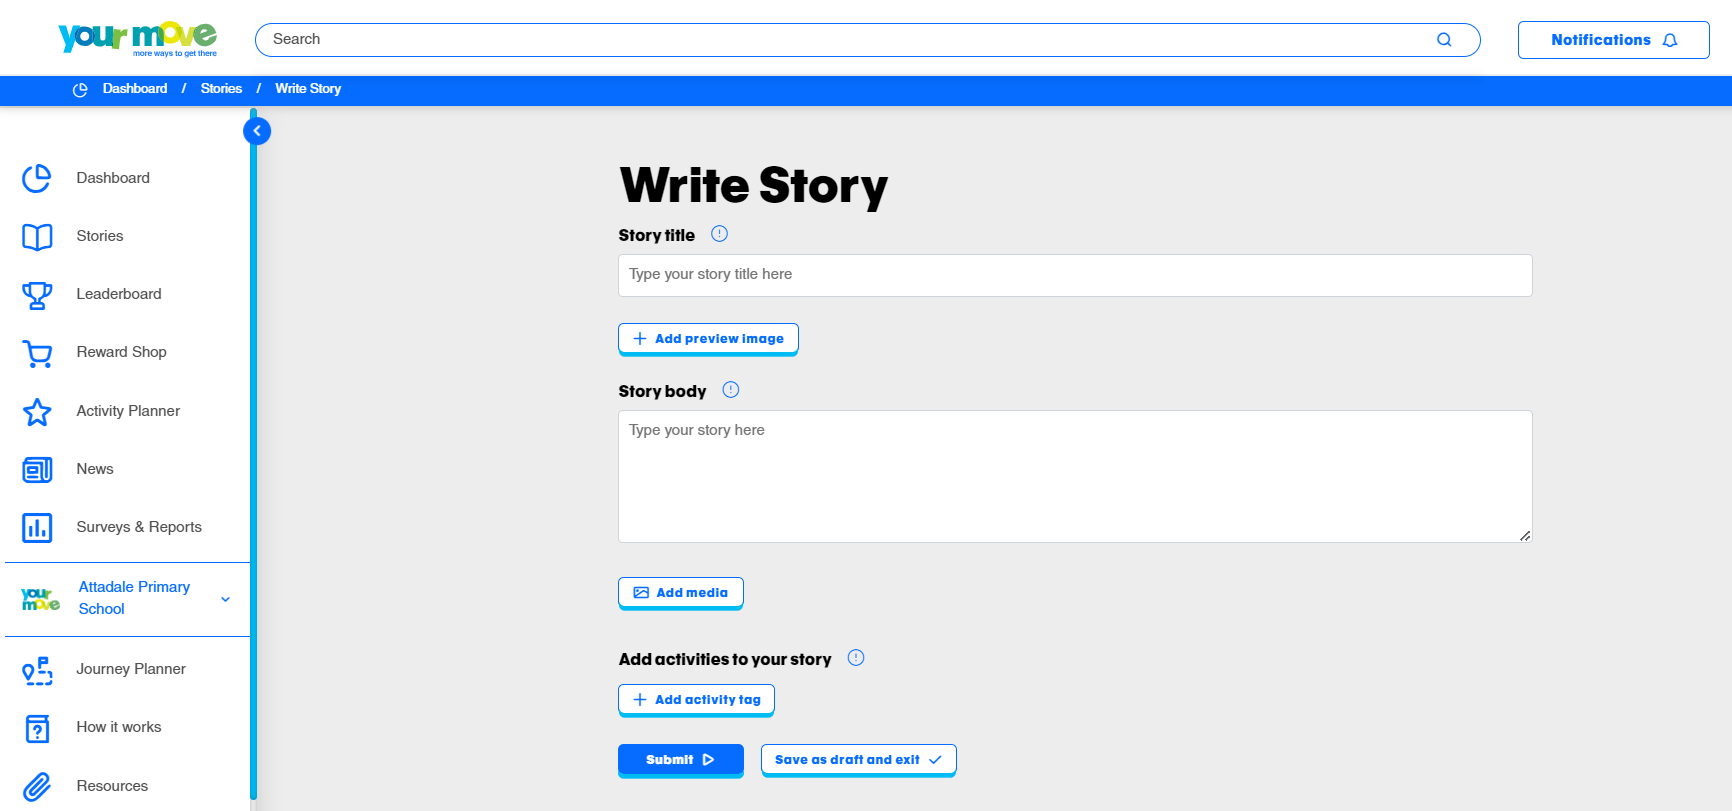Screen dimensions: 1732x811
Task: Expand the Attadale Primary School chevron
Action: (x=226, y=599)
